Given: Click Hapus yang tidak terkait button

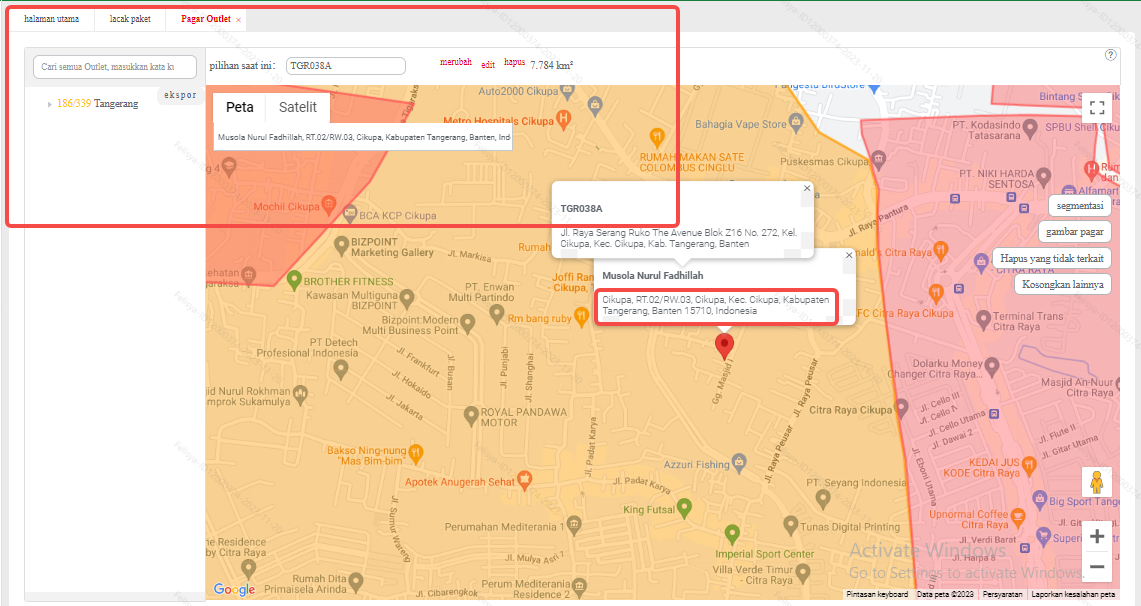Looking at the screenshot, I should 1051,258.
